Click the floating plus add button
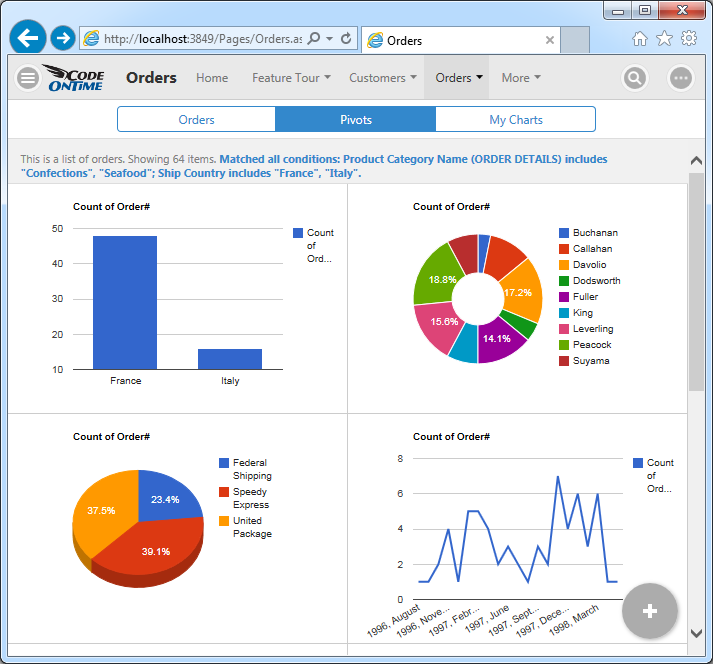 [x=650, y=610]
